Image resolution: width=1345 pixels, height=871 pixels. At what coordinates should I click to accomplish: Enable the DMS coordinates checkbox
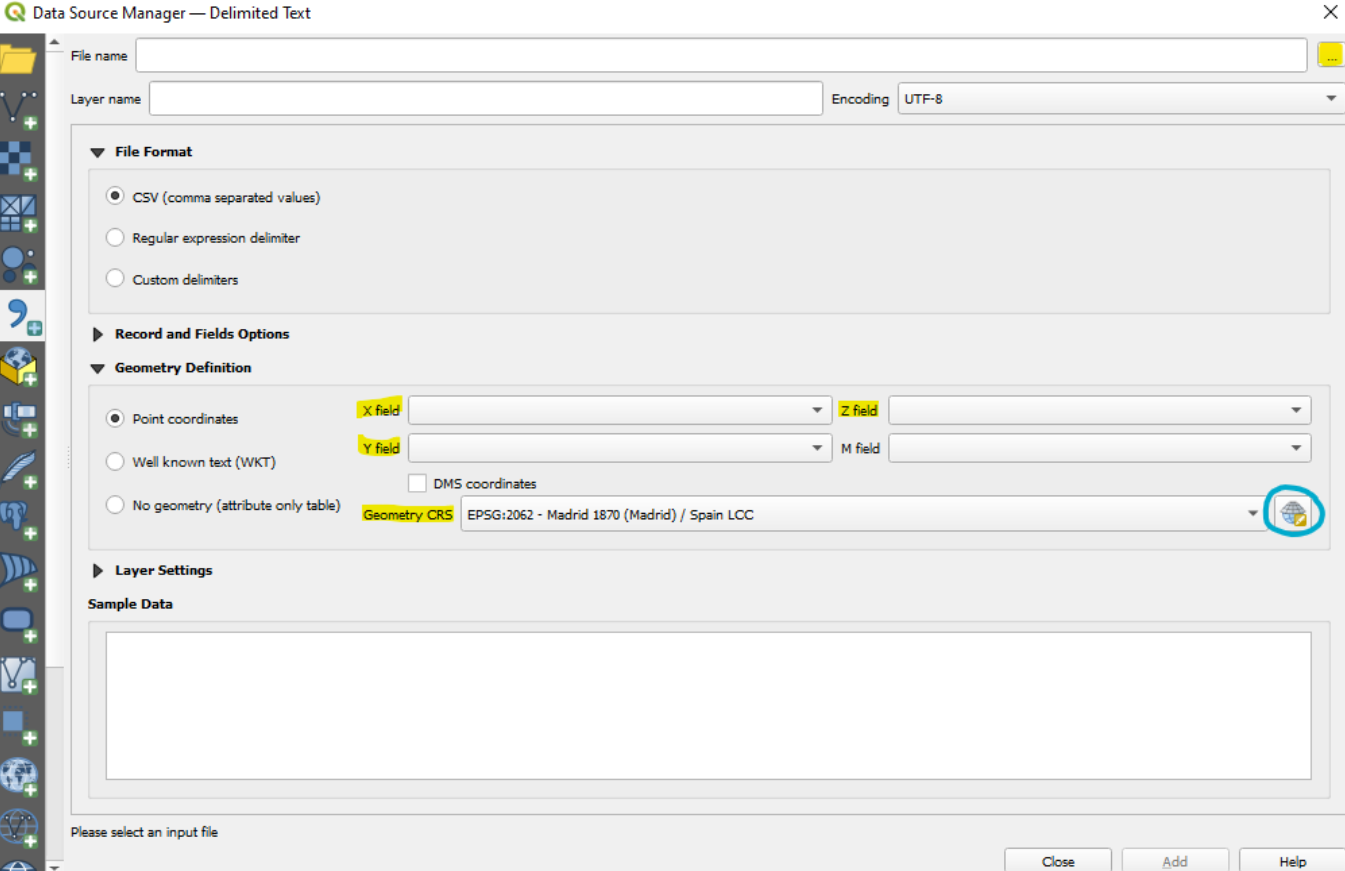click(417, 483)
